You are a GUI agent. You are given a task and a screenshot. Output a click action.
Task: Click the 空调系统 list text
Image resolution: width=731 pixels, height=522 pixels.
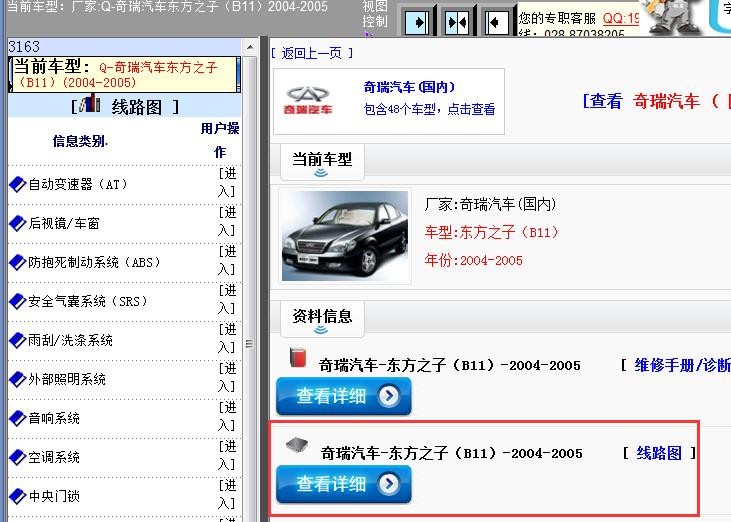(54, 458)
